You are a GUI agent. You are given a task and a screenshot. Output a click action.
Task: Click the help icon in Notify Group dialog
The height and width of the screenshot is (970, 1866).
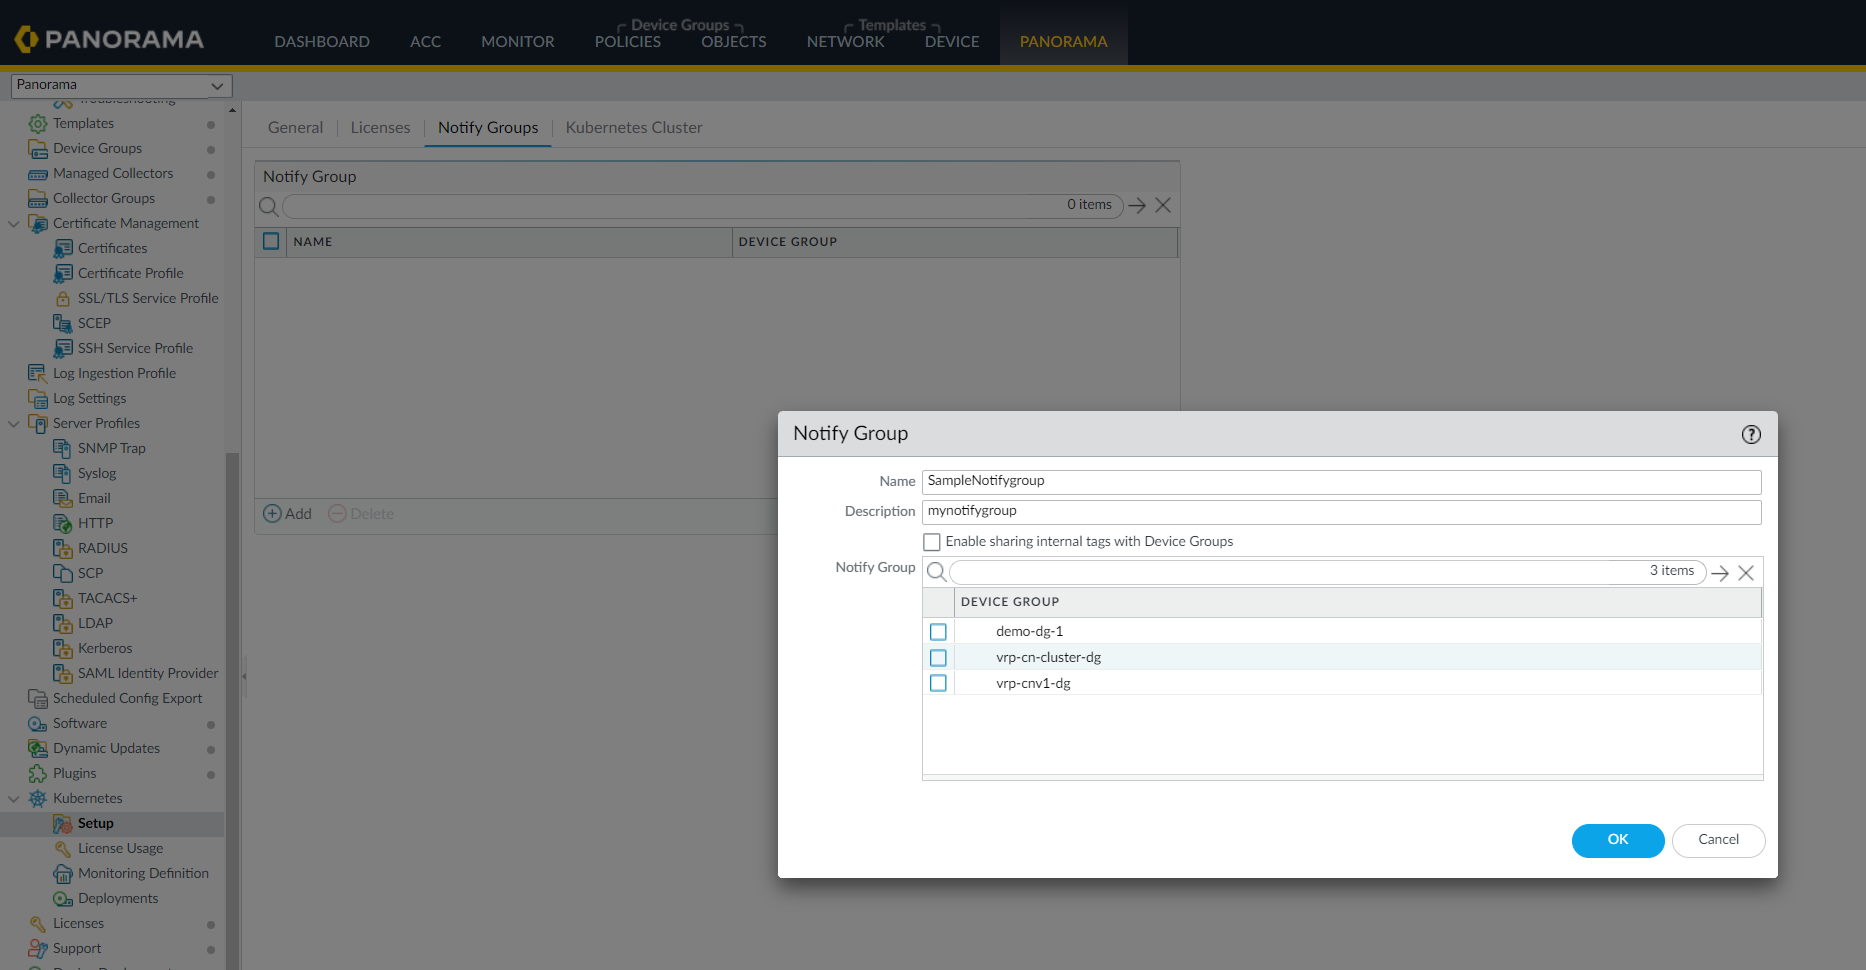click(1750, 434)
